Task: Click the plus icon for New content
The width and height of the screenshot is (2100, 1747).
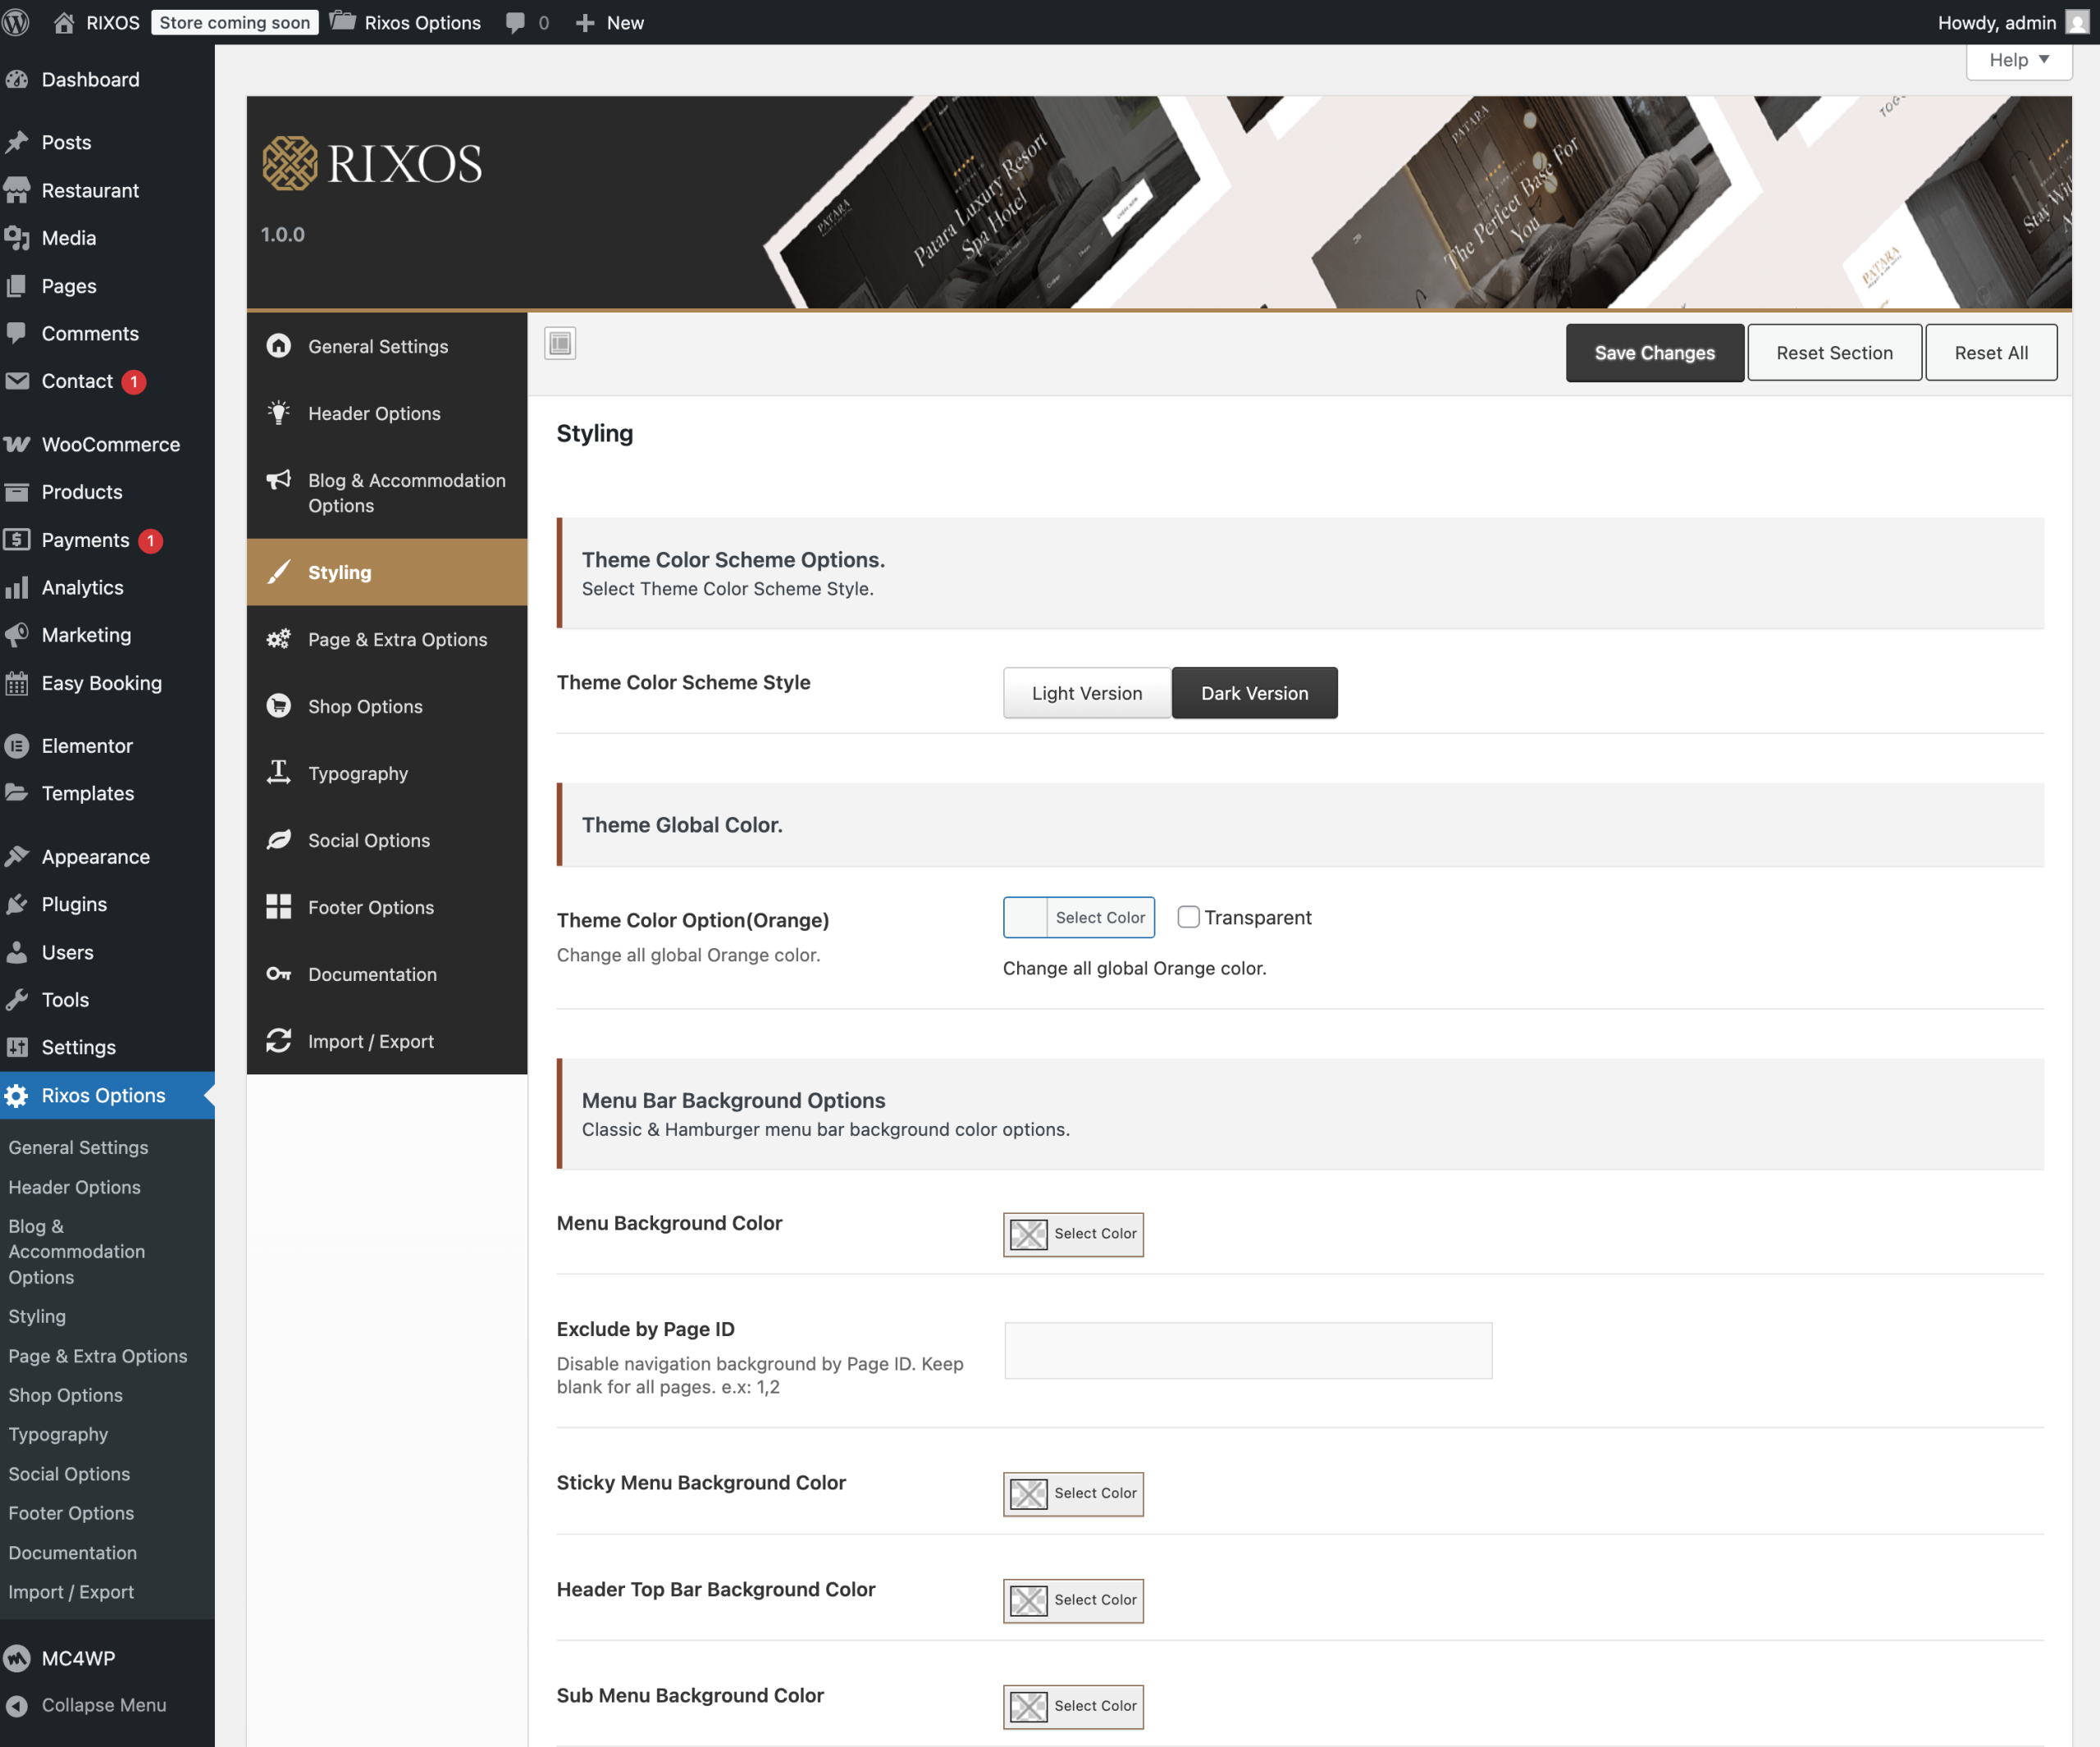Action: (585, 23)
